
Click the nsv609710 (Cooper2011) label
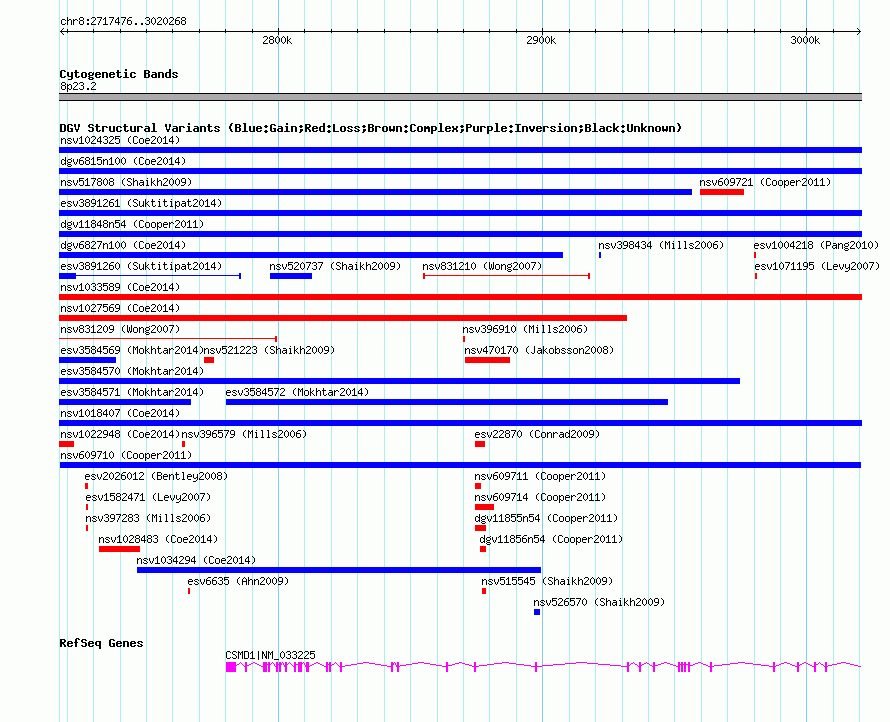[x=126, y=455]
